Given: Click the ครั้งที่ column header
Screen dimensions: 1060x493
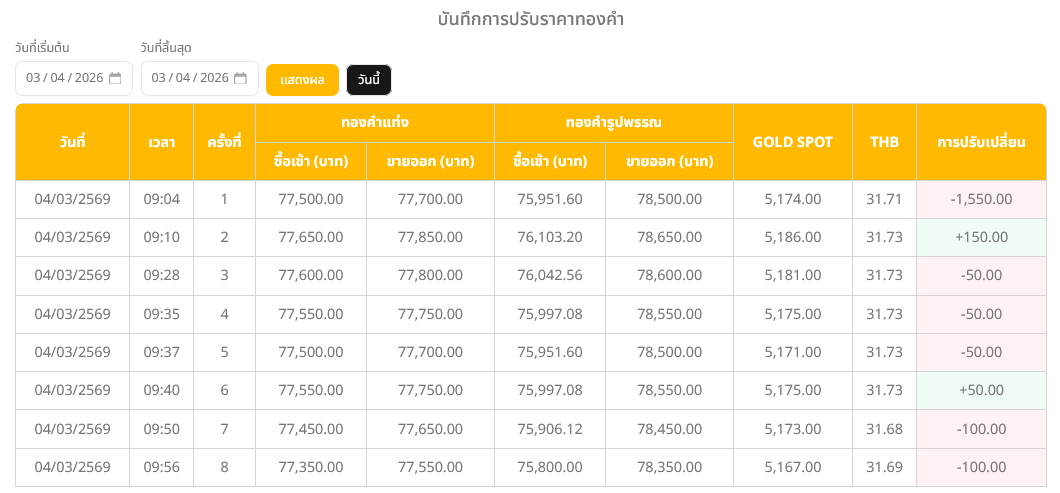Looking at the screenshot, I should [224, 142].
